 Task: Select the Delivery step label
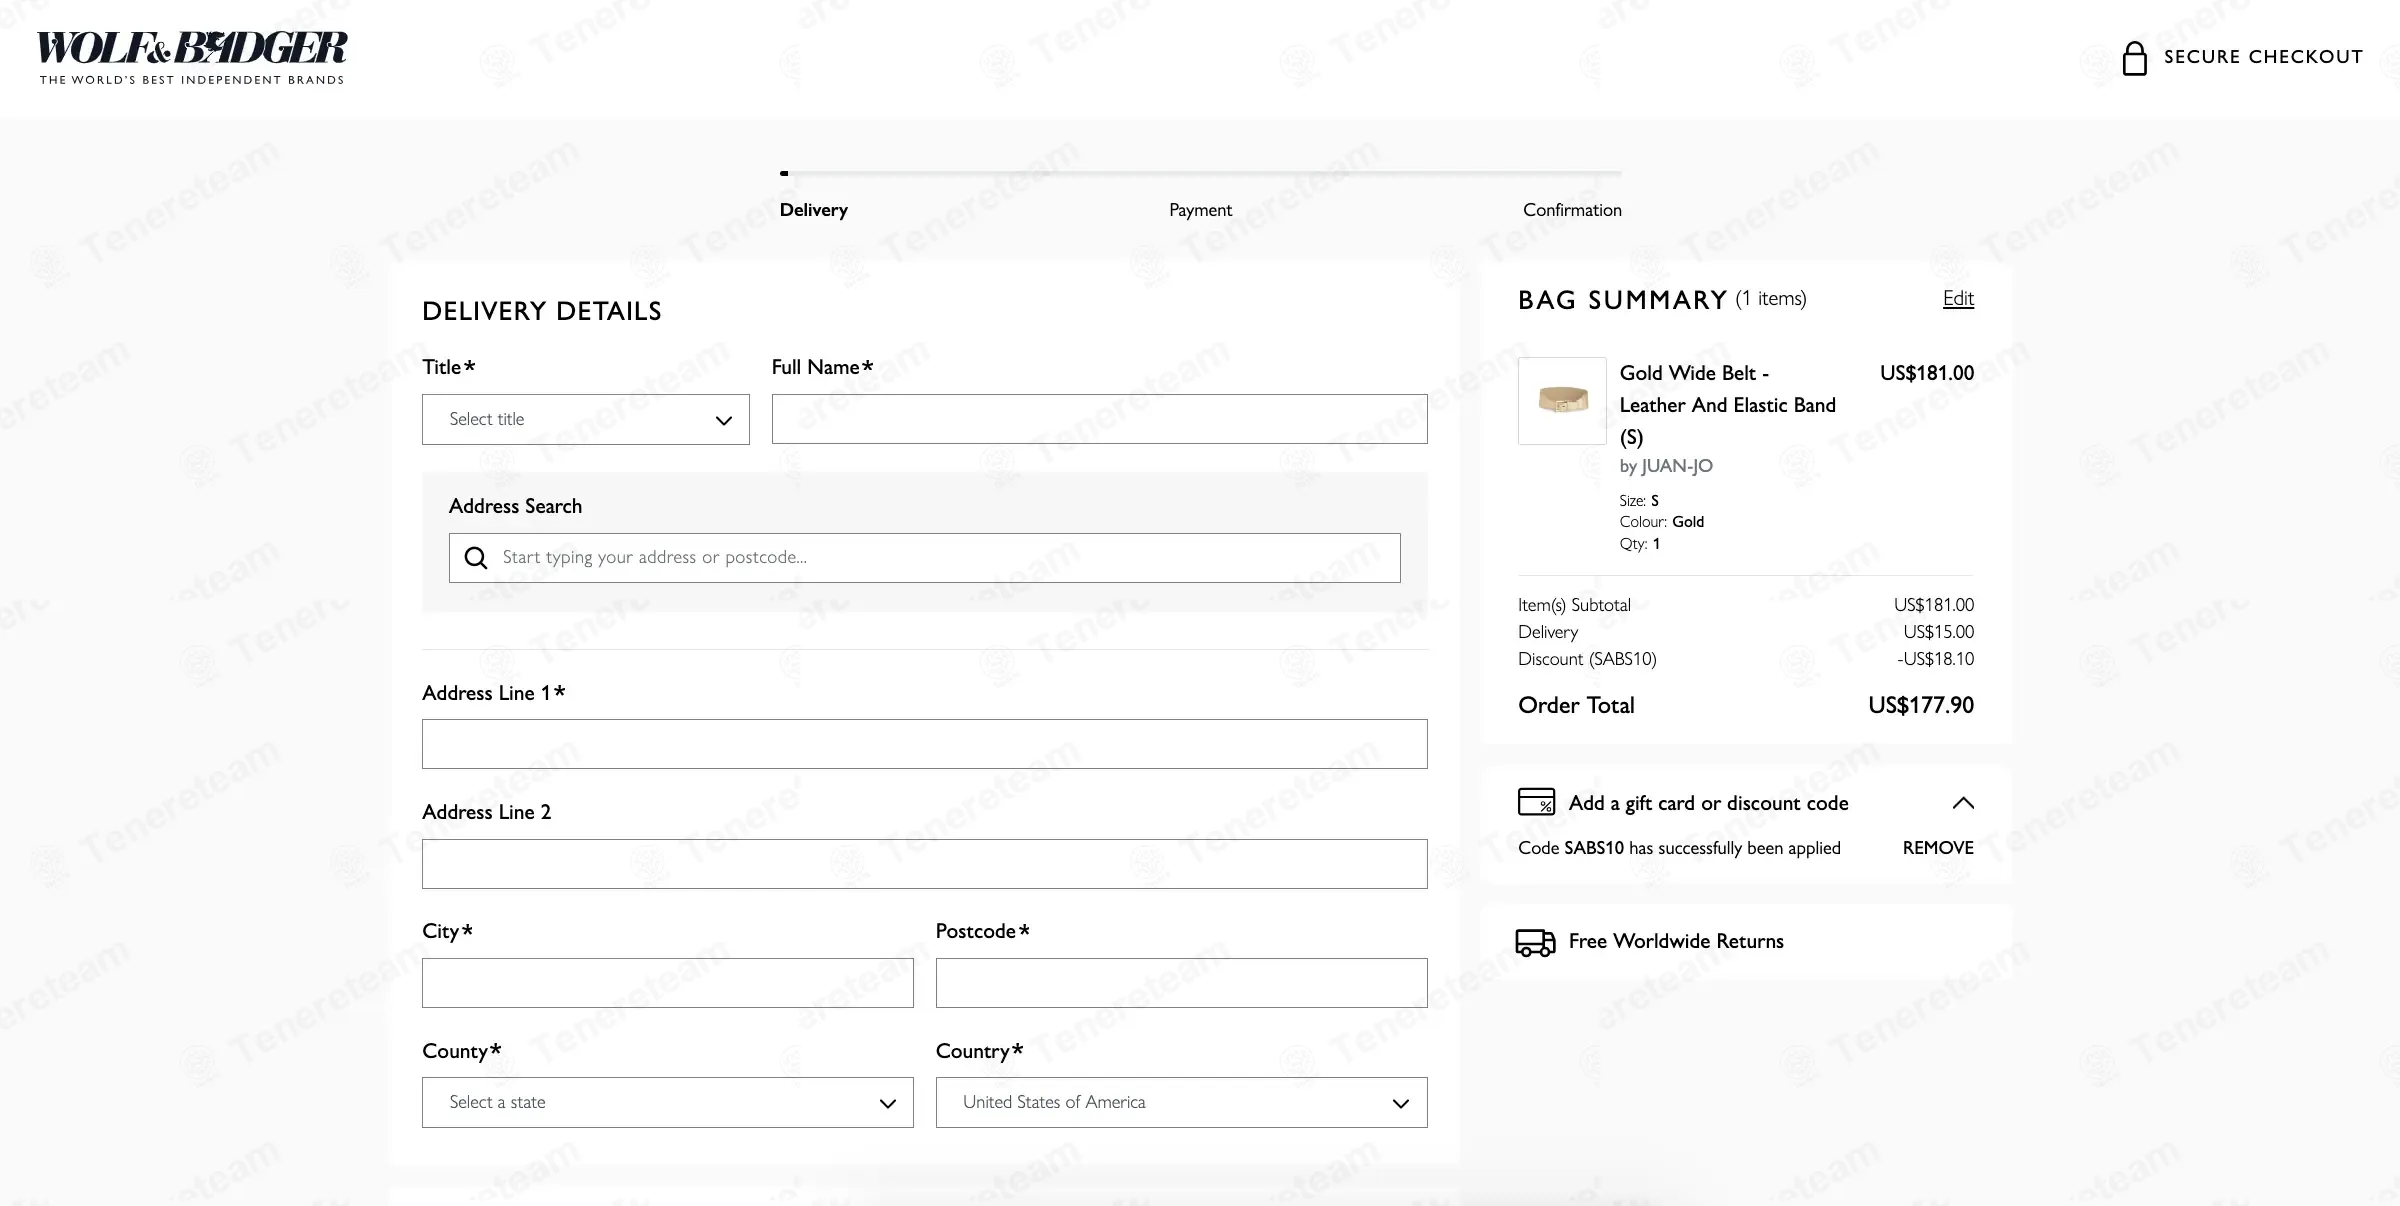click(x=813, y=210)
